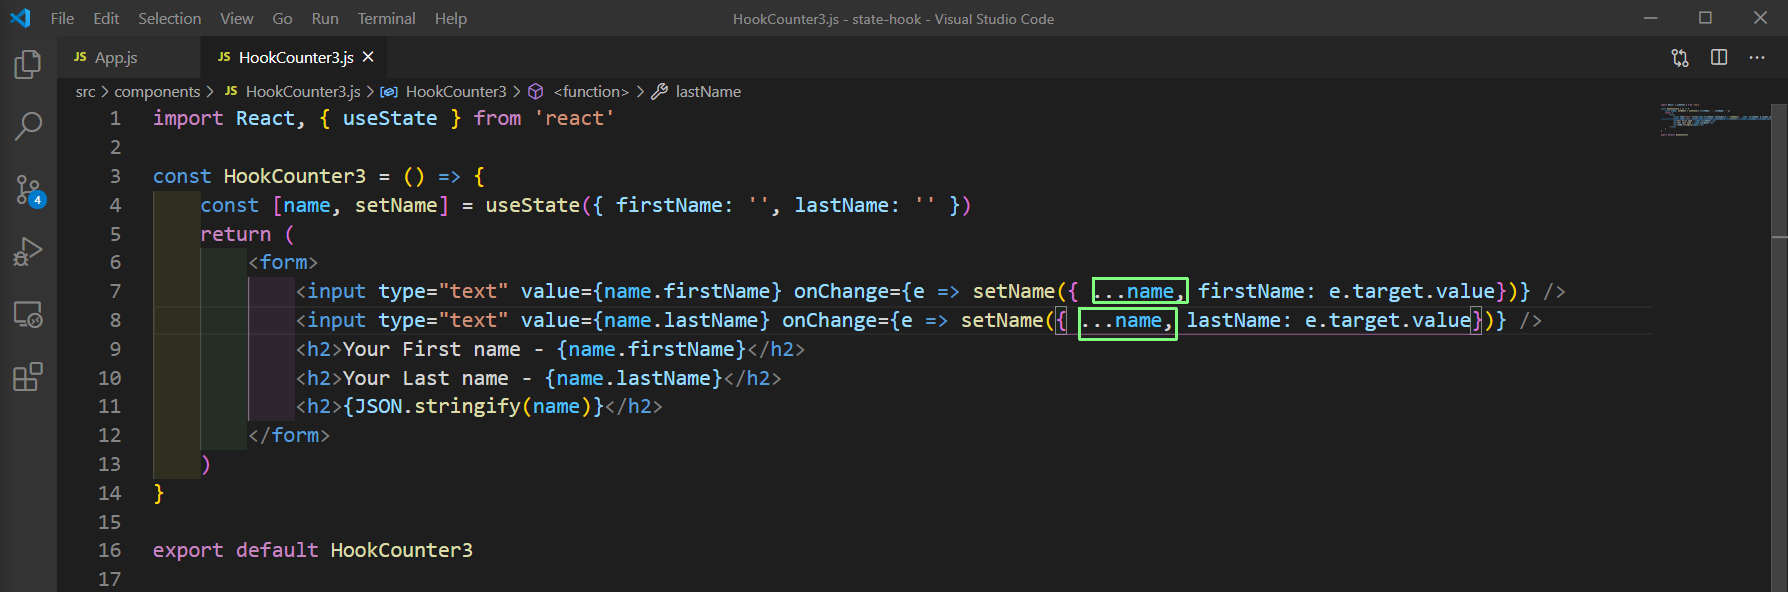The height and width of the screenshot is (592, 1788).
Task: Click 'Your First name' heading text
Action: 431,349
